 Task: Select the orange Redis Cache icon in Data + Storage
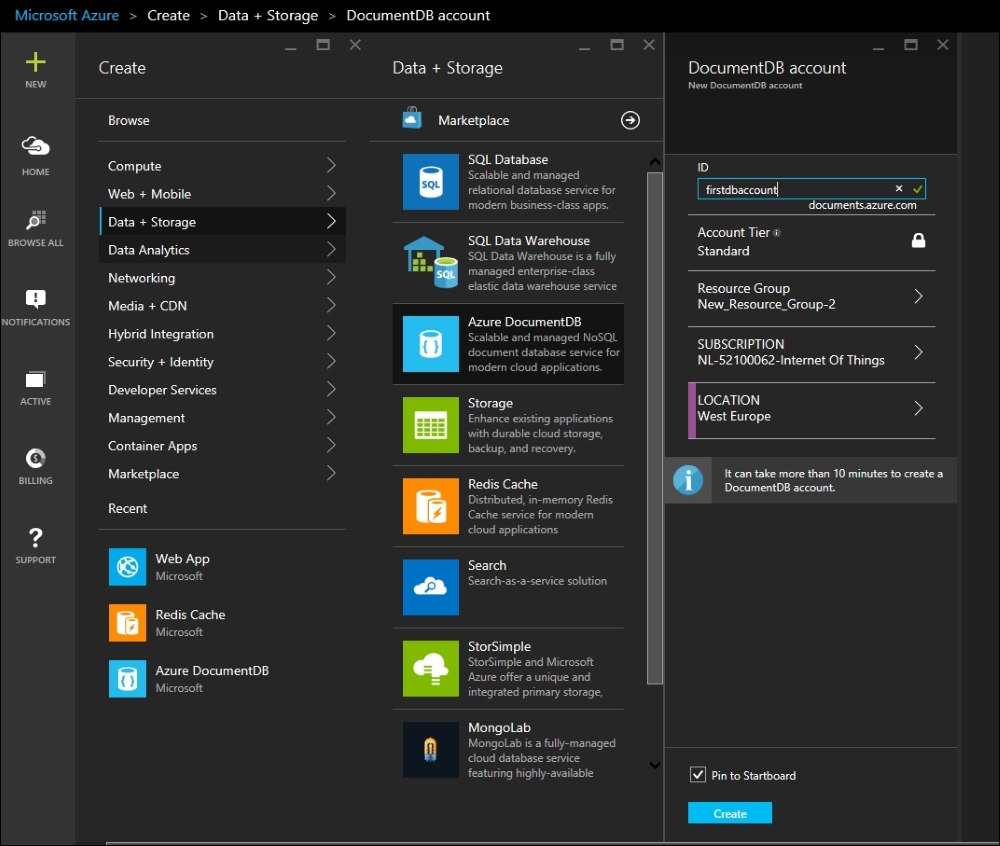coord(430,506)
